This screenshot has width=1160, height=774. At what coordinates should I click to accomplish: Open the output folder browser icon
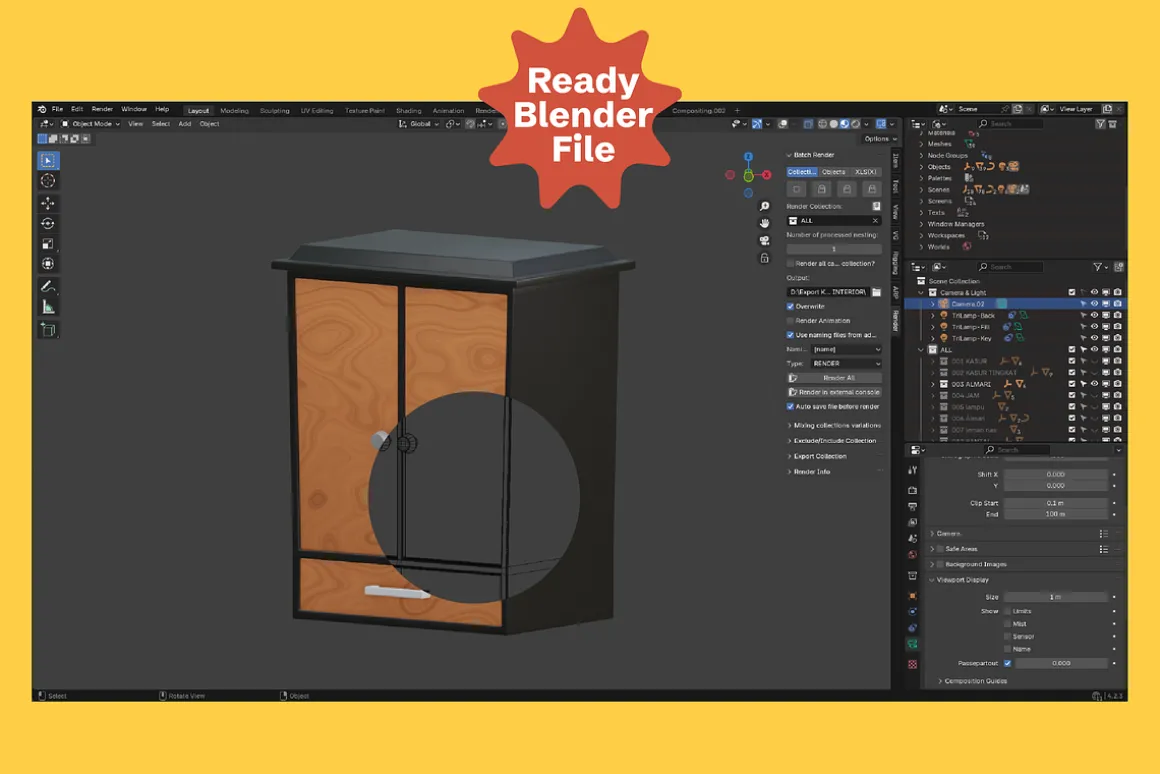pyautogui.click(x=877, y=292)
